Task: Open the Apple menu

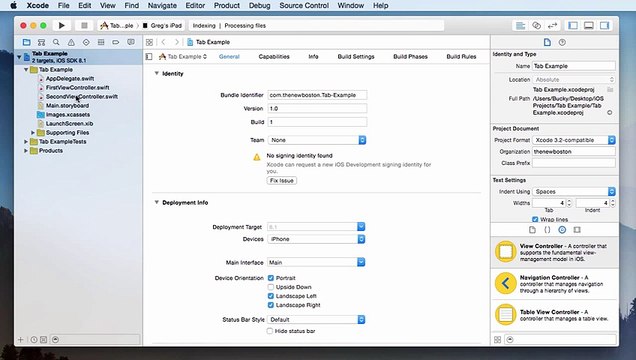Action: [14, 6]
